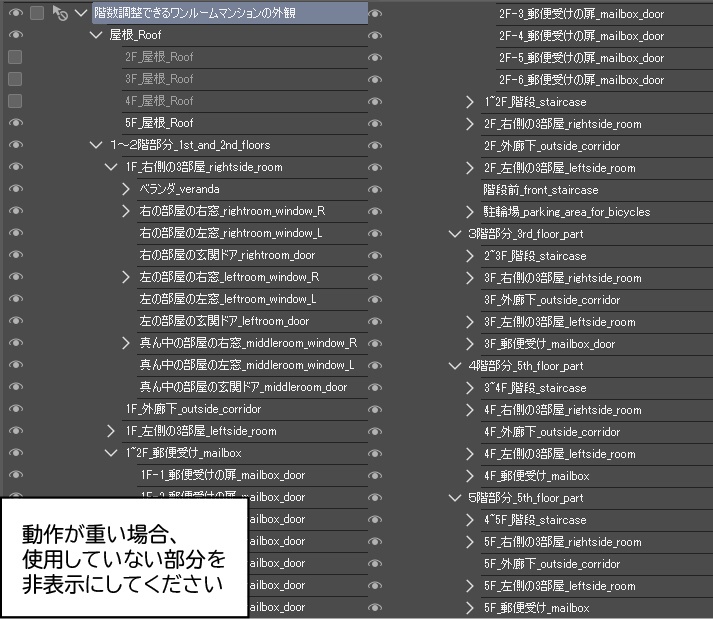The height and width of the screenshot is (619, 713).
Task: Expand 3F_郵便受け_mailbox_door group
Action: point(470,344)
